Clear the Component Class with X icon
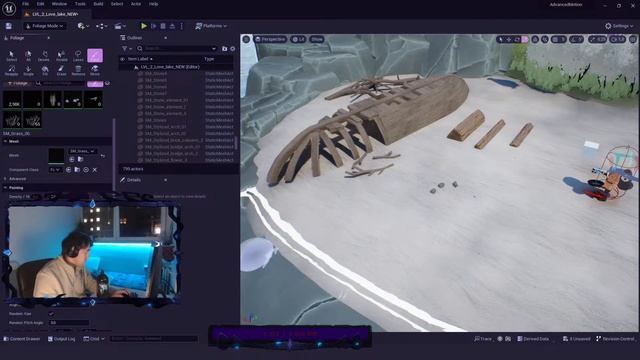Screen dimensions: 640x360 (95, 169)
